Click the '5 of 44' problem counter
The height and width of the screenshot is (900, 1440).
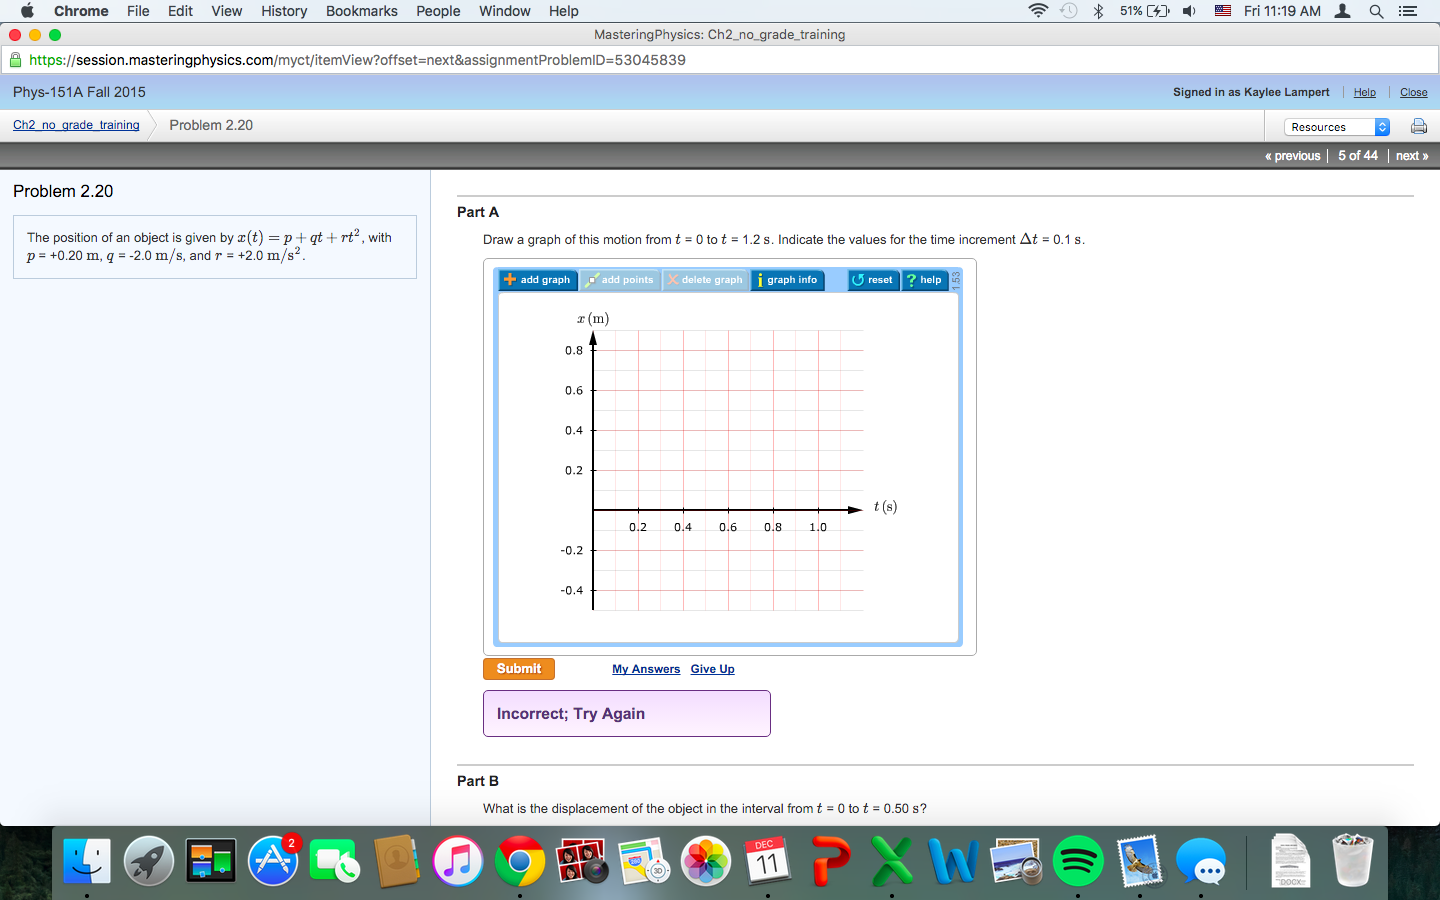coord(1358,156)
